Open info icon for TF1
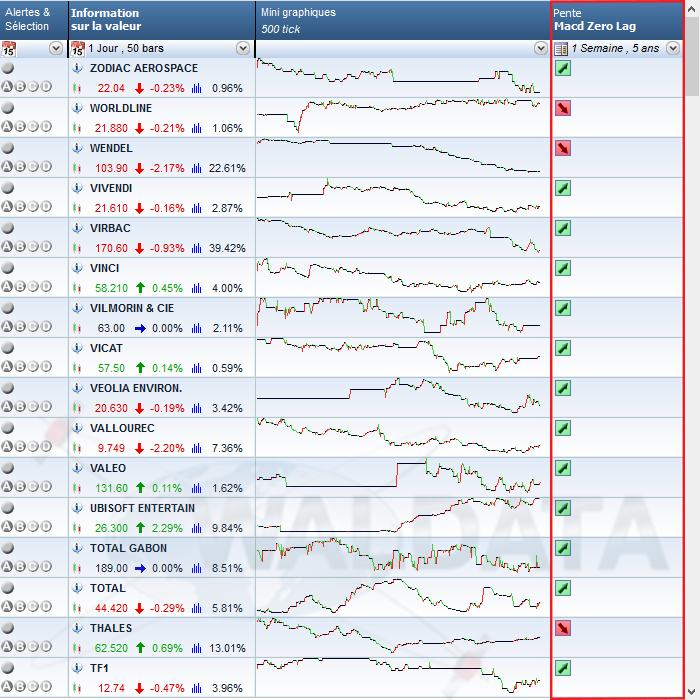 click(x=77, y=668)
